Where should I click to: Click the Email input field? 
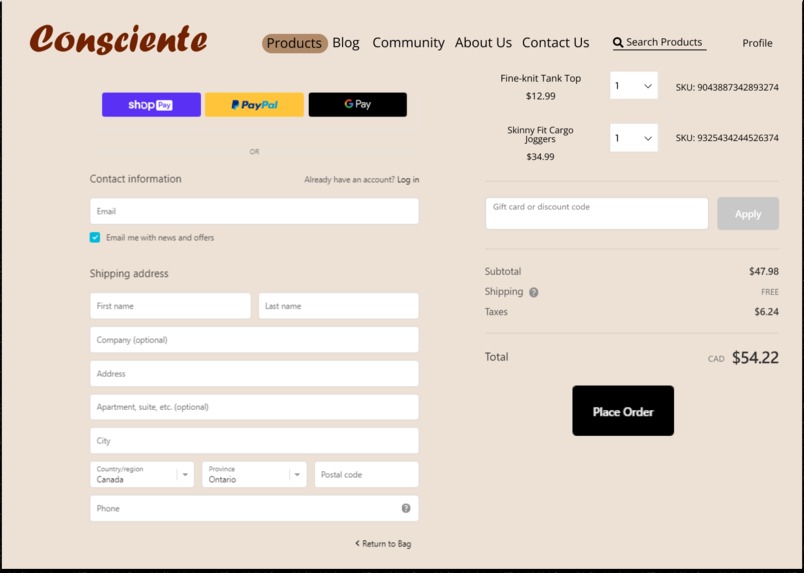(254, 211)
